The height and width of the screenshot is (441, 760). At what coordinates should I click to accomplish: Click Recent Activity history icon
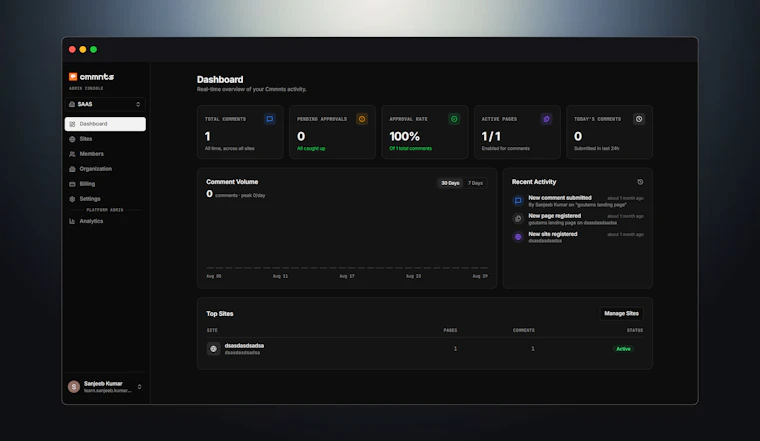(640, 182)
